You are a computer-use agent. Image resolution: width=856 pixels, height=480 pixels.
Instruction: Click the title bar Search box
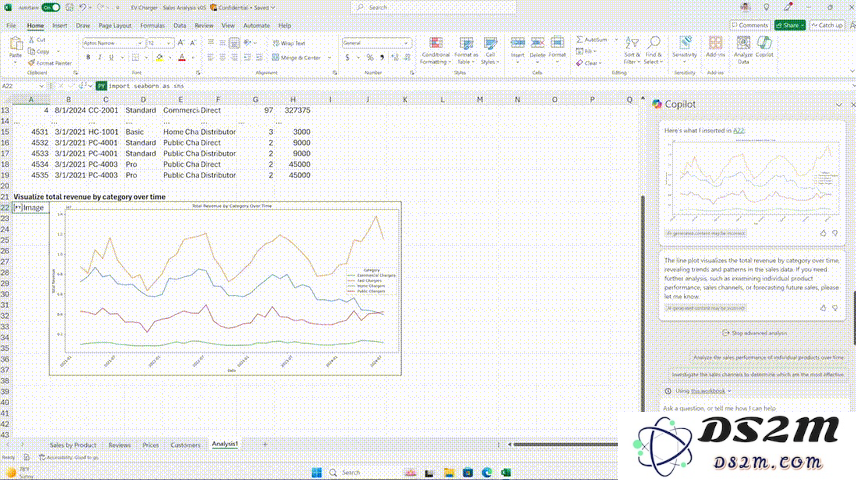(x=433, y=8)
